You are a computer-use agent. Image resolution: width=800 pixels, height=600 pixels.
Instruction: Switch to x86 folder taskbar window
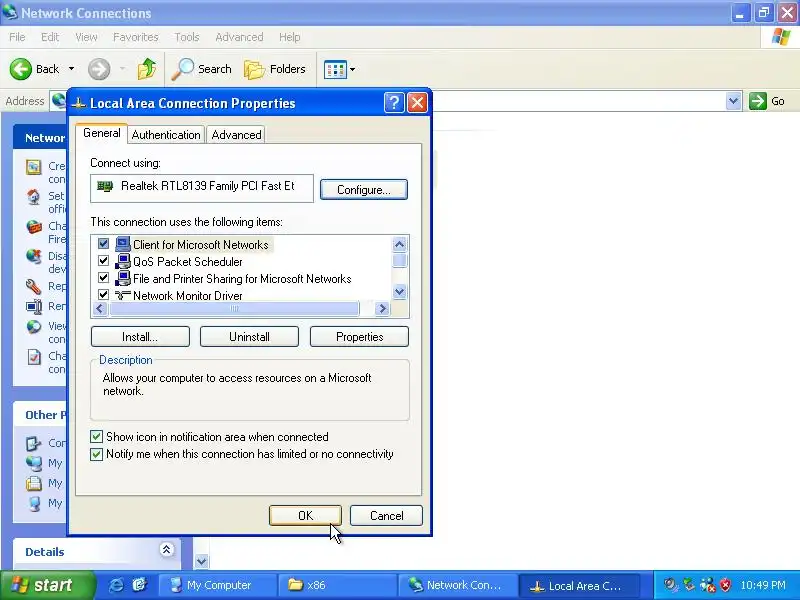click(337, 585)
